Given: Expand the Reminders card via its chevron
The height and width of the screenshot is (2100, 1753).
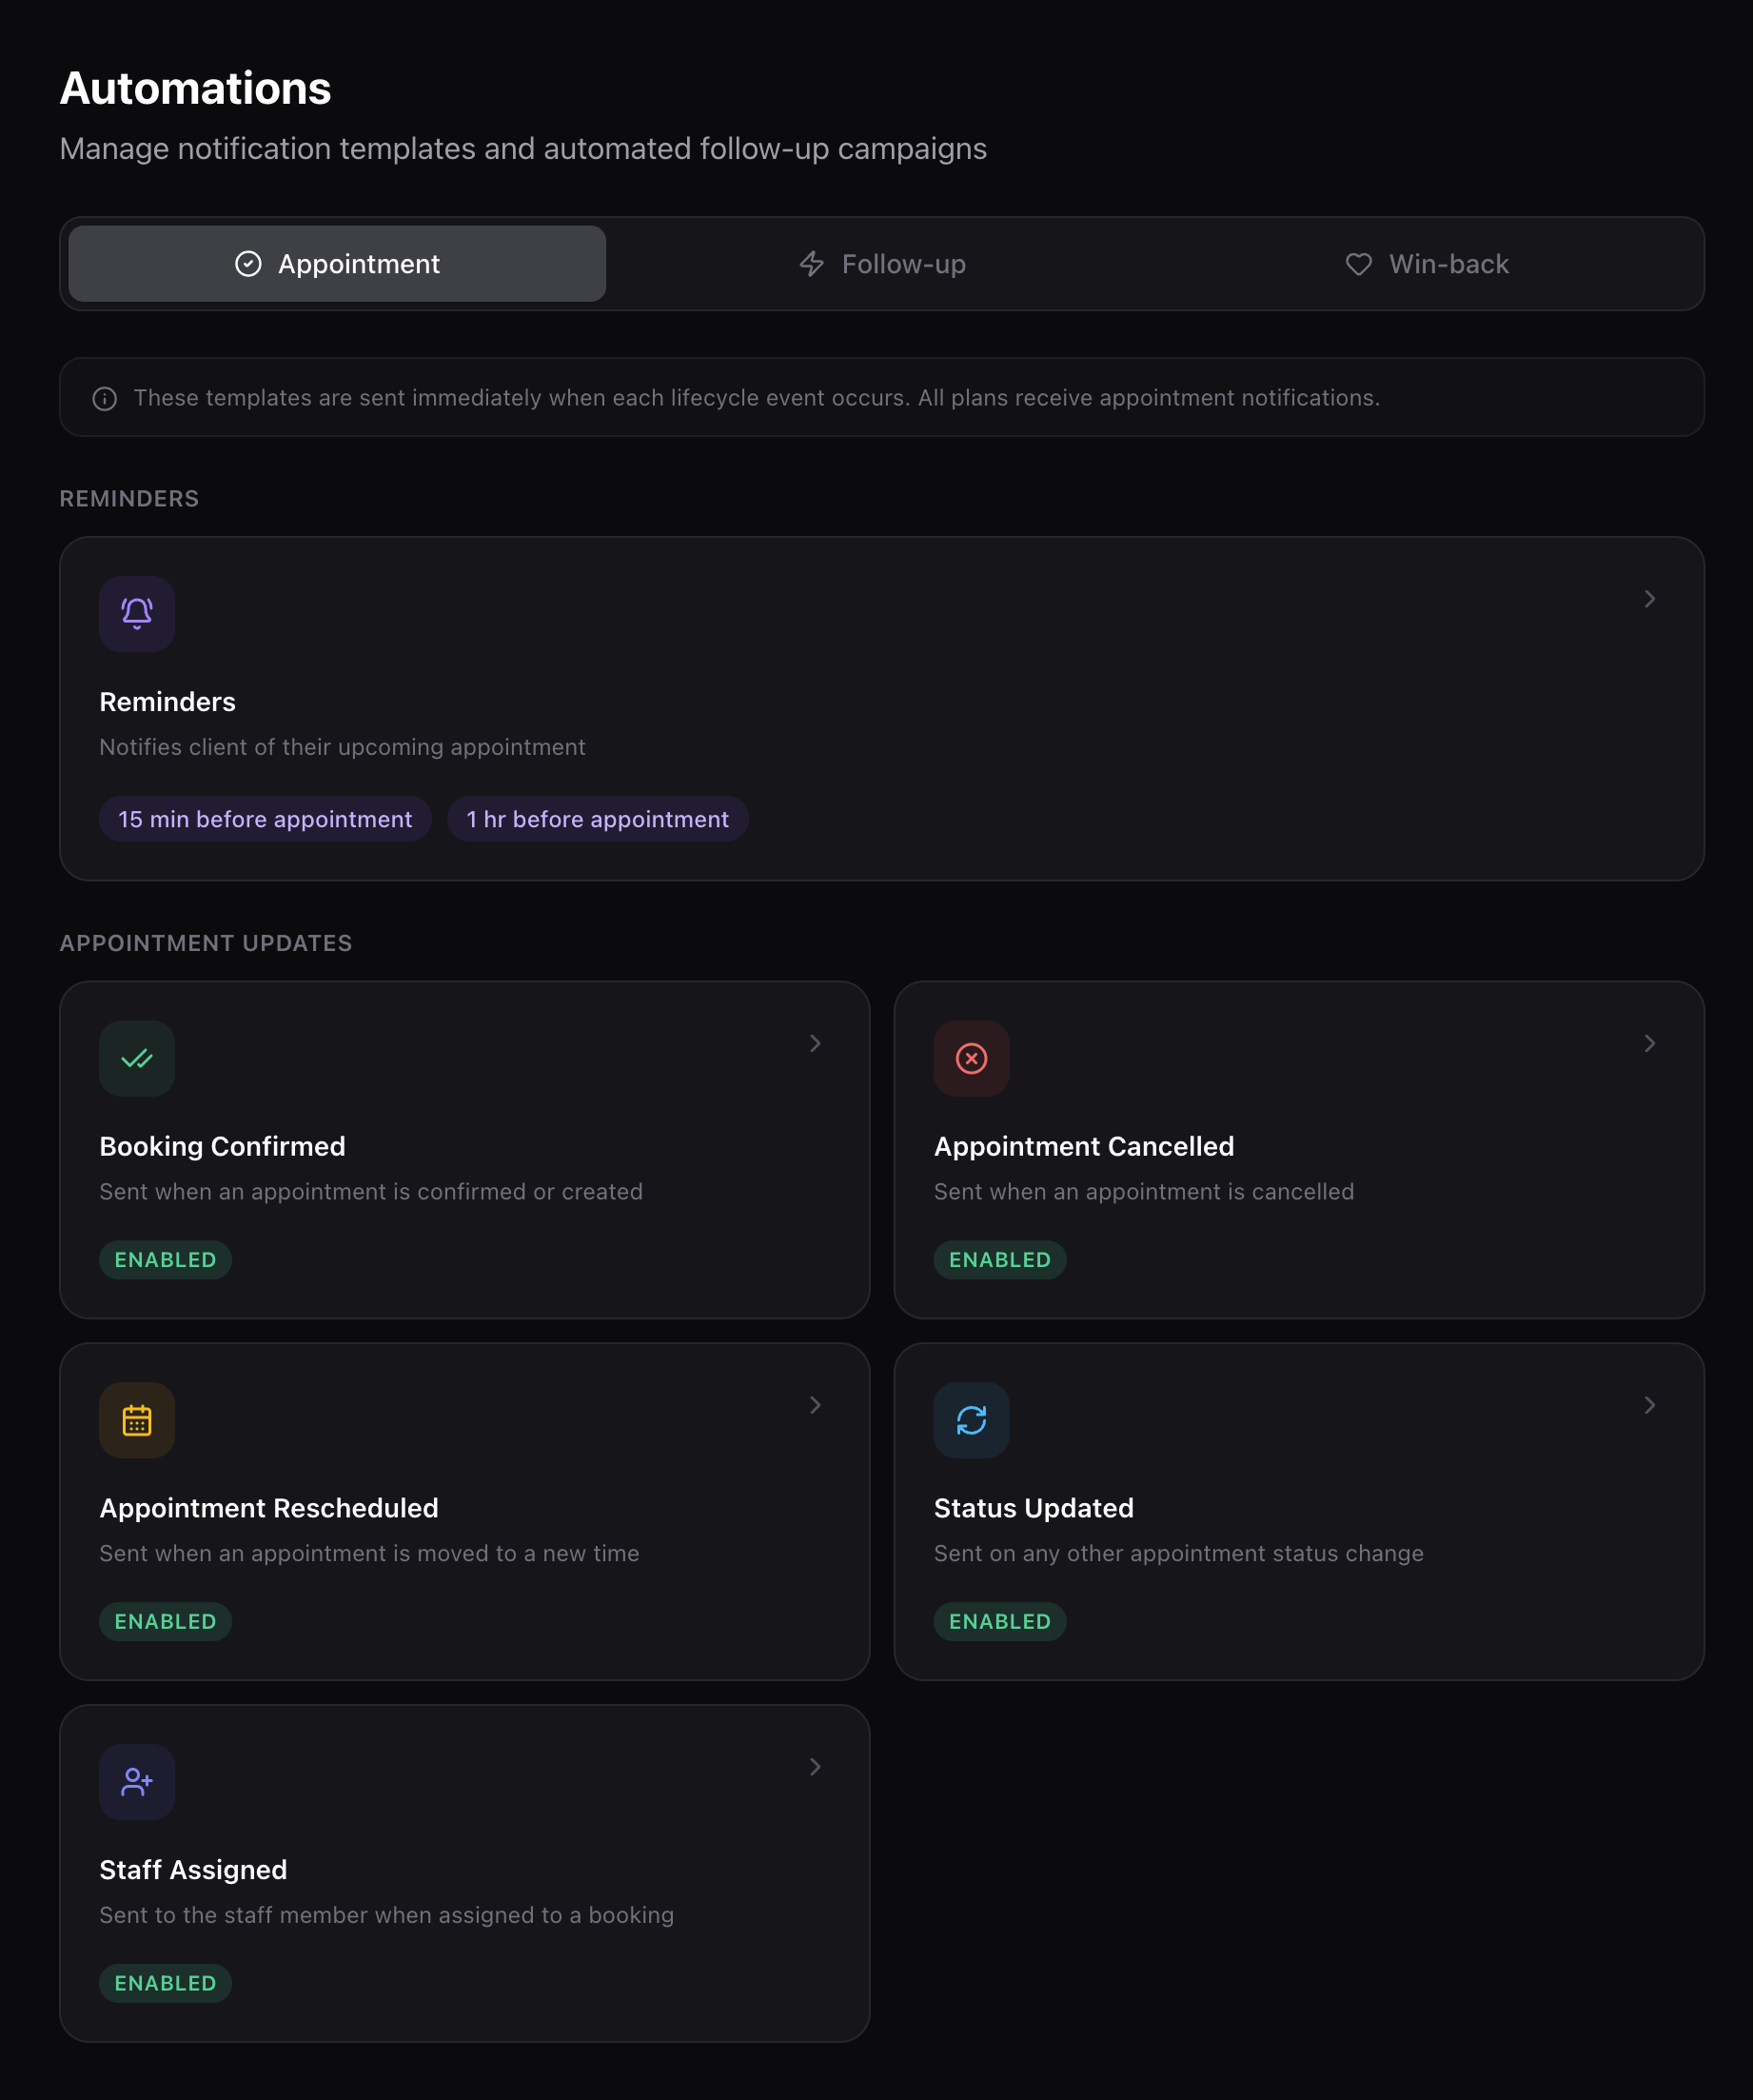Looking at the screenshot, I should tap(1649, 598).
